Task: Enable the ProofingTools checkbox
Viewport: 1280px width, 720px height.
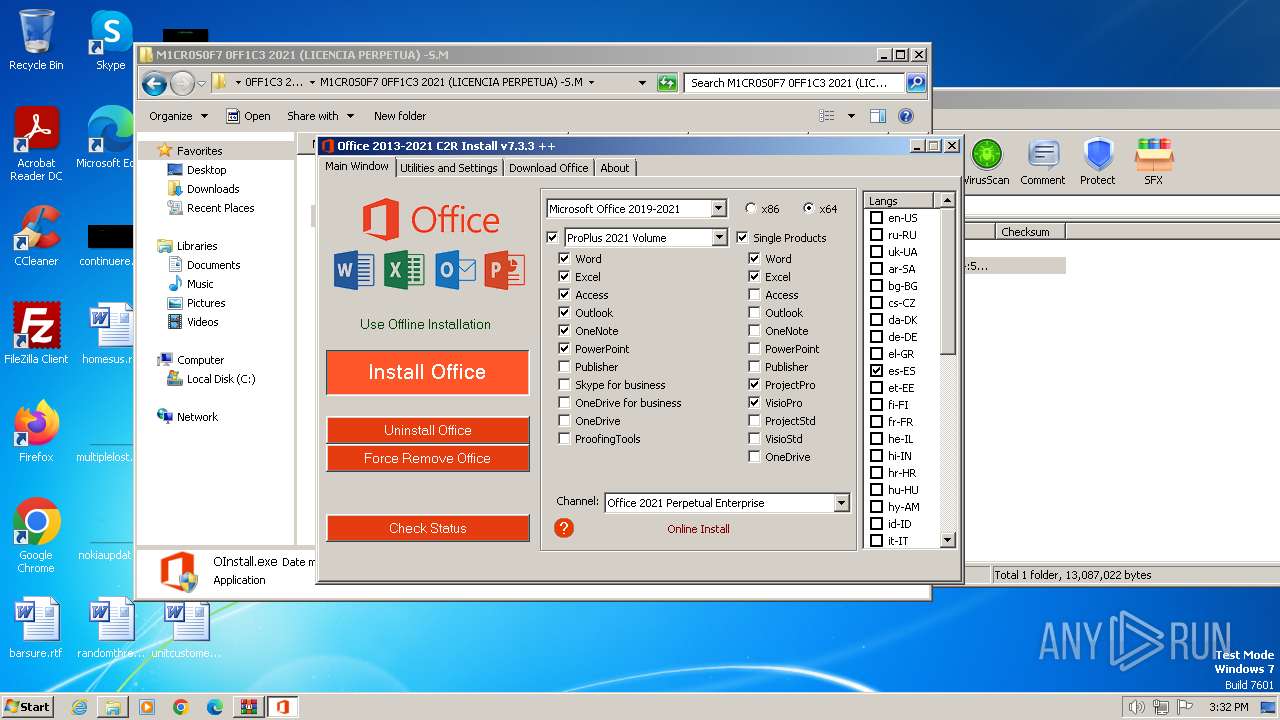Action: coord(565,439)
